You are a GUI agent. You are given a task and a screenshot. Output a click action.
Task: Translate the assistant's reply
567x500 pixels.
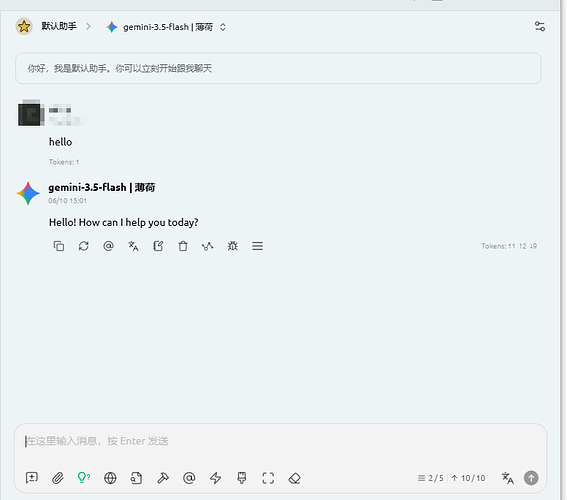[133, 246]
